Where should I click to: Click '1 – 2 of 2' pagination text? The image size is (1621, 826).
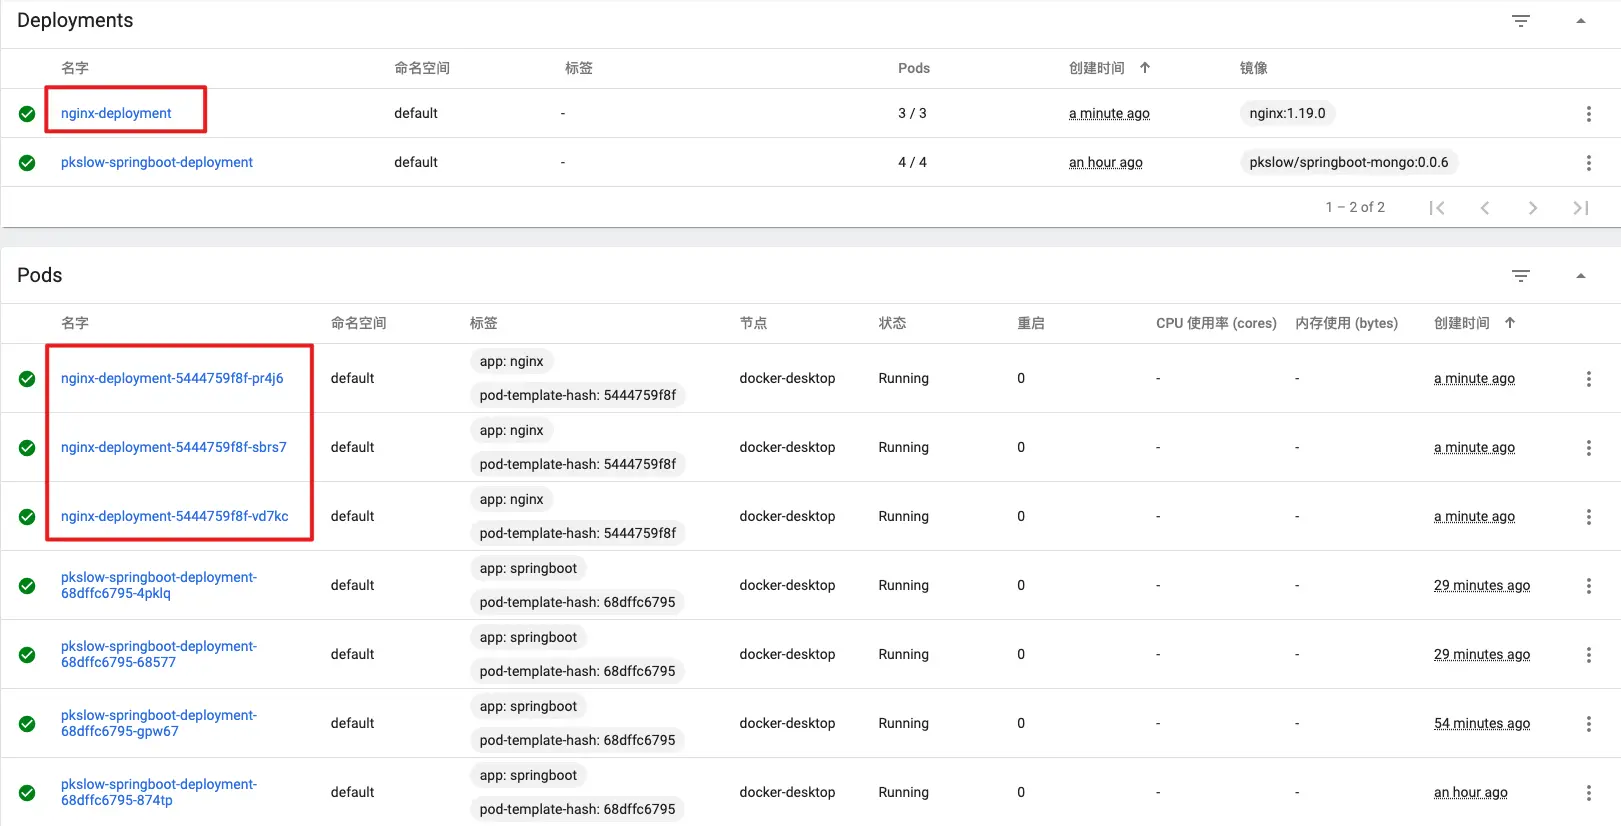(x=1355, y=207)
